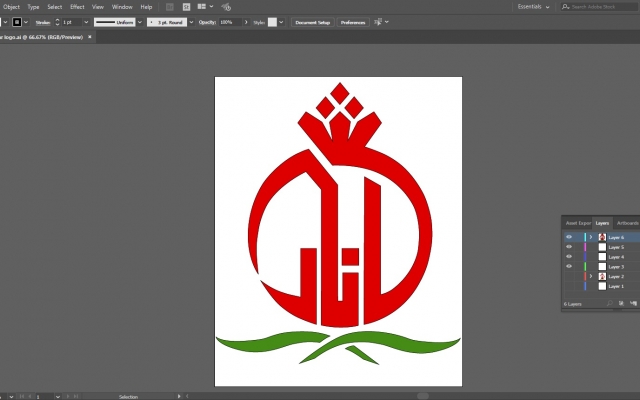Click the Opacity label link
The height and width of the screenshot is (400, 640).
[207, 22]
